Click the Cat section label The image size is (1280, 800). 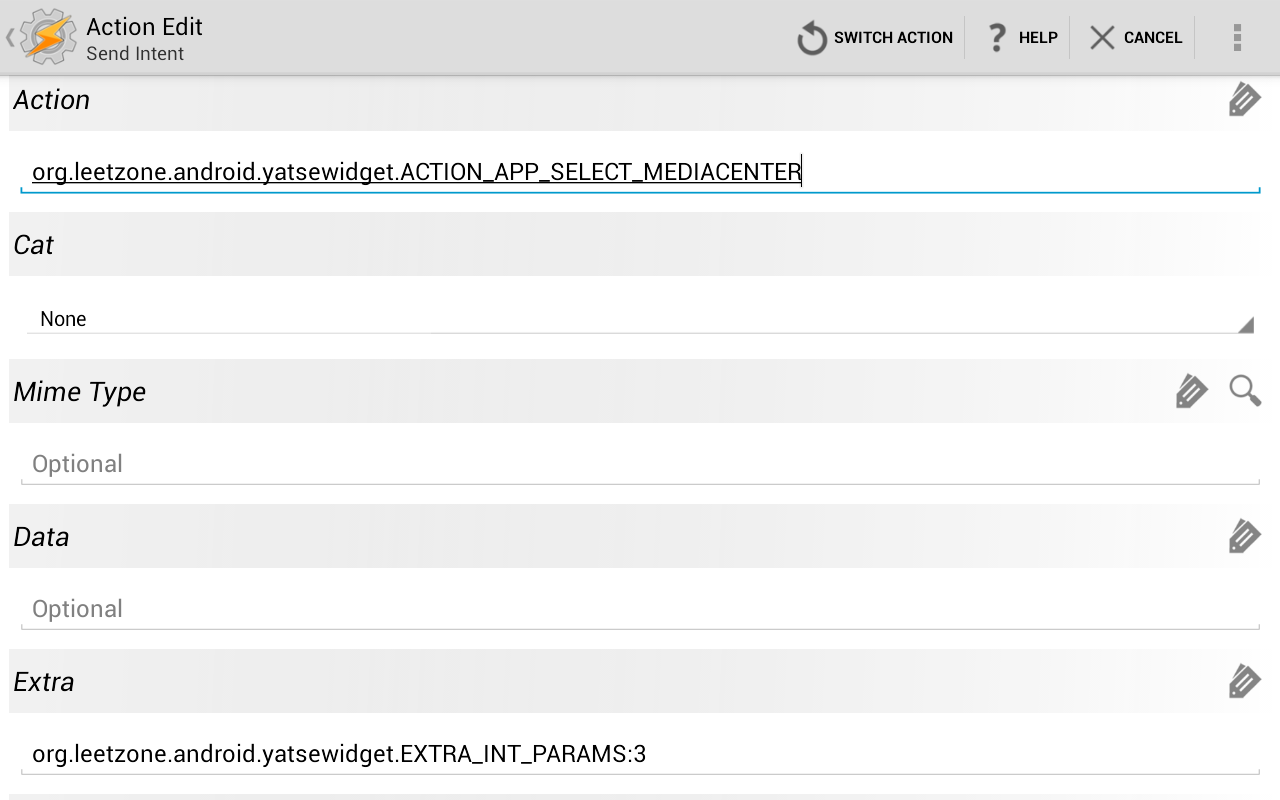(34, 245)
